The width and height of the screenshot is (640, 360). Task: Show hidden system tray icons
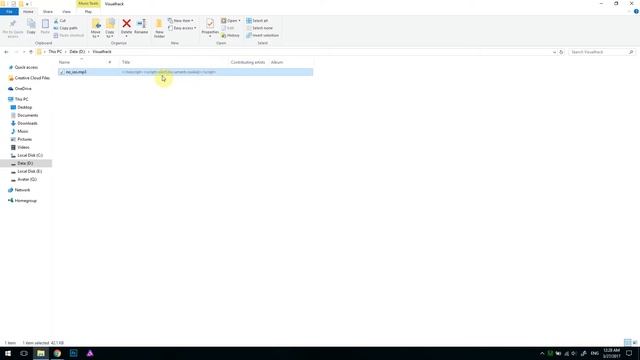tap(542, 353)
